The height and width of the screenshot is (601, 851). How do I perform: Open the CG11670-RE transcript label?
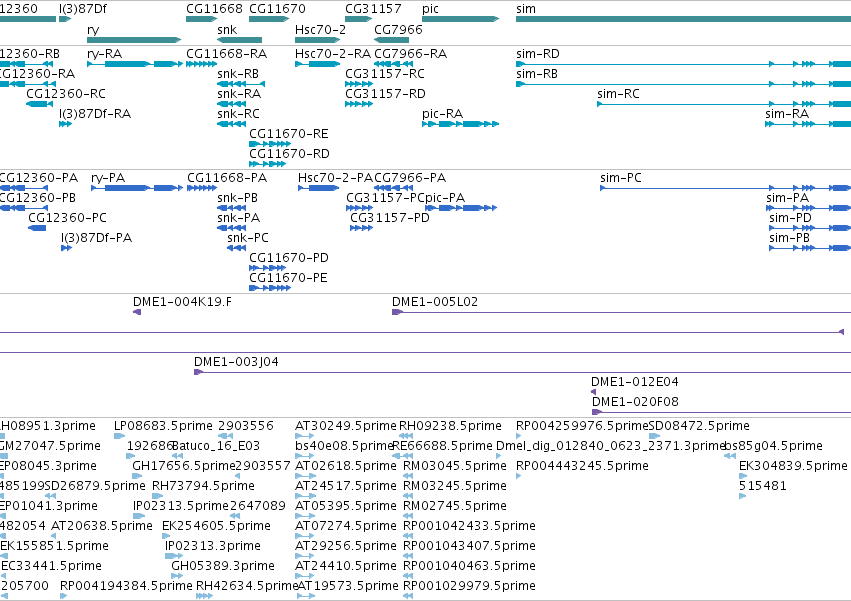[289, 134]
